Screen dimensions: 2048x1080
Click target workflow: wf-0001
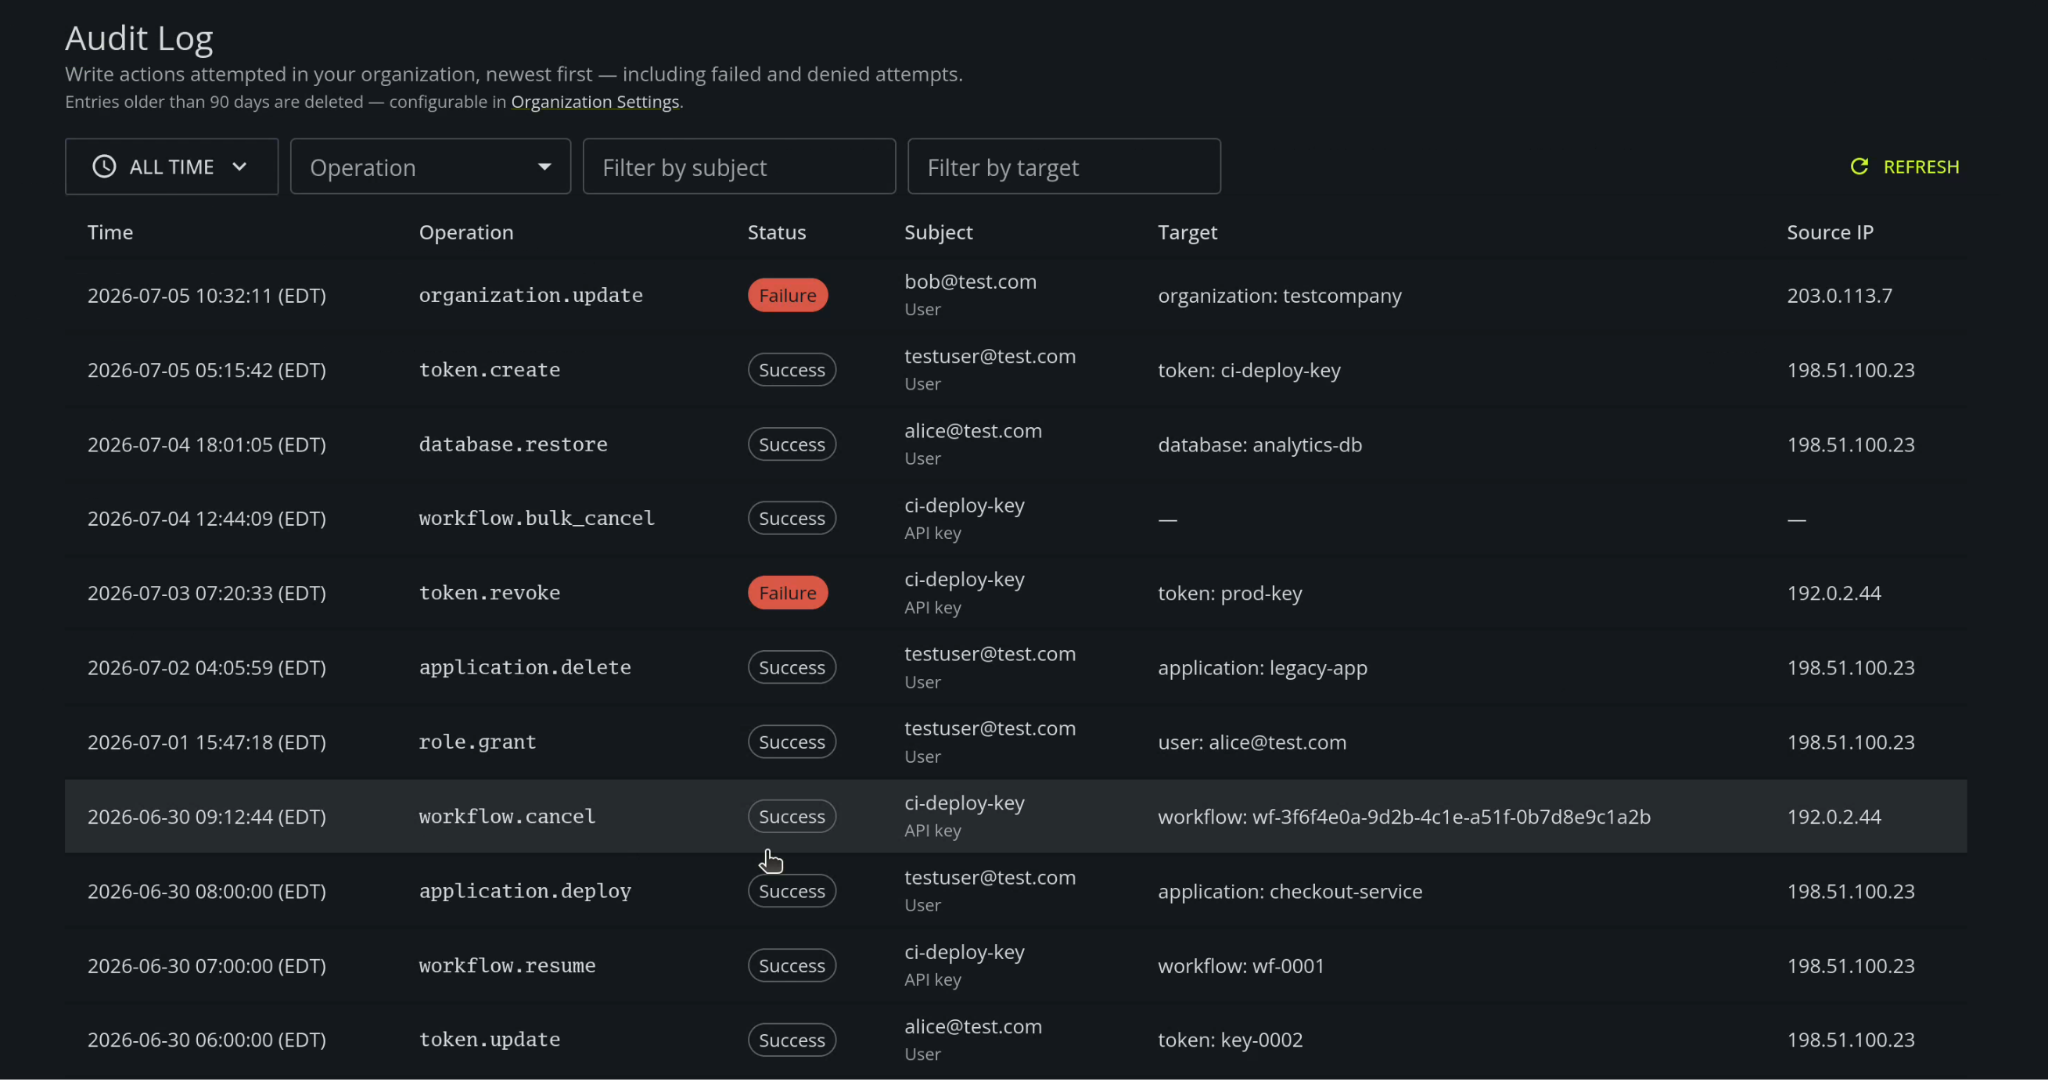(1241, 966)
